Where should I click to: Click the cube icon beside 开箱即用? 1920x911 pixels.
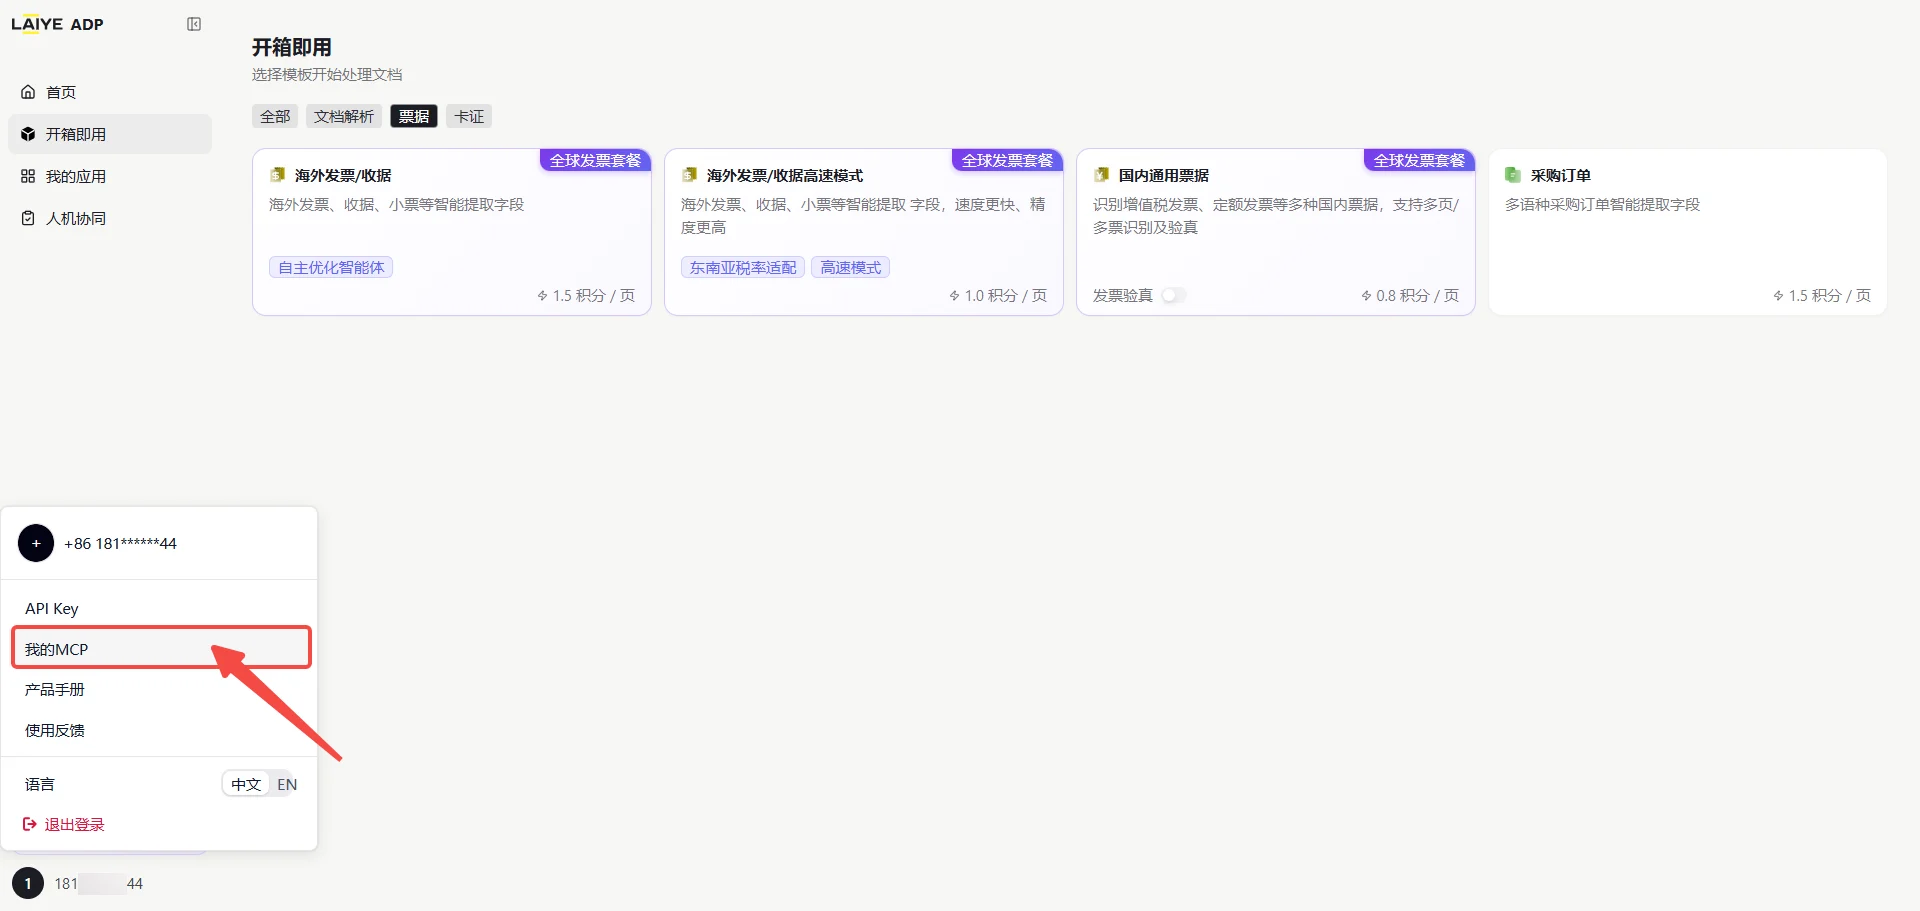click(x=28, y=134)
